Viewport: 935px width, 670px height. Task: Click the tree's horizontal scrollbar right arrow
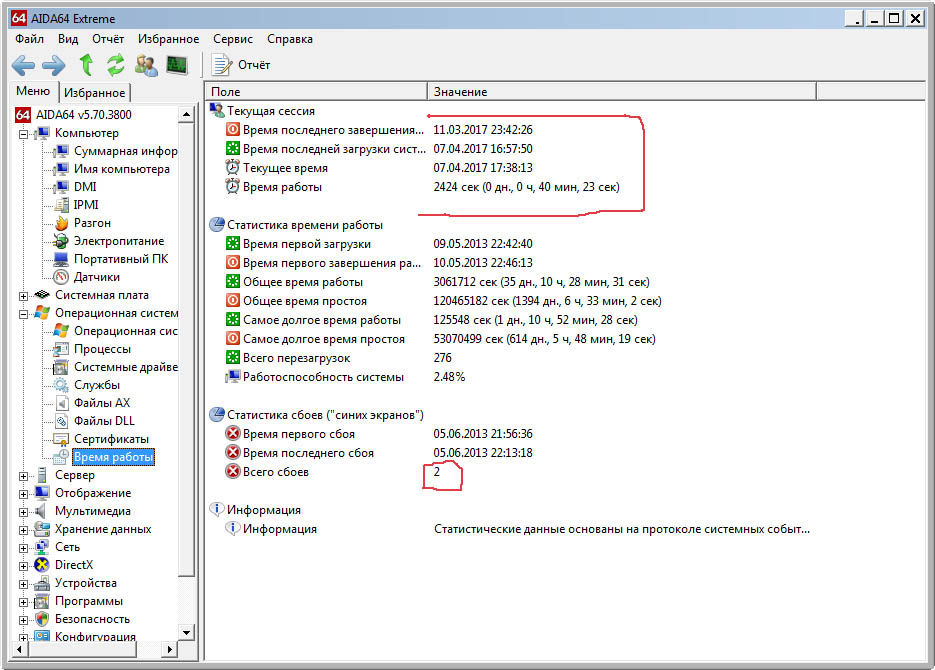pyautogui.click(x=170, y=649)
